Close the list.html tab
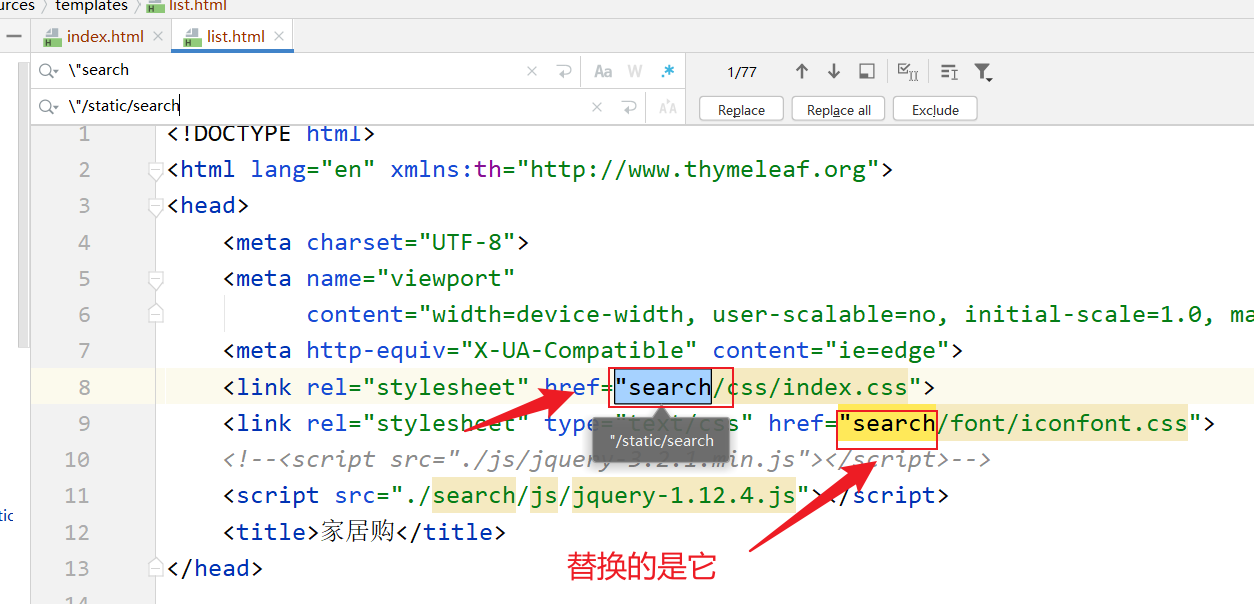The image size is (1254, 604). tap(280, 37)
